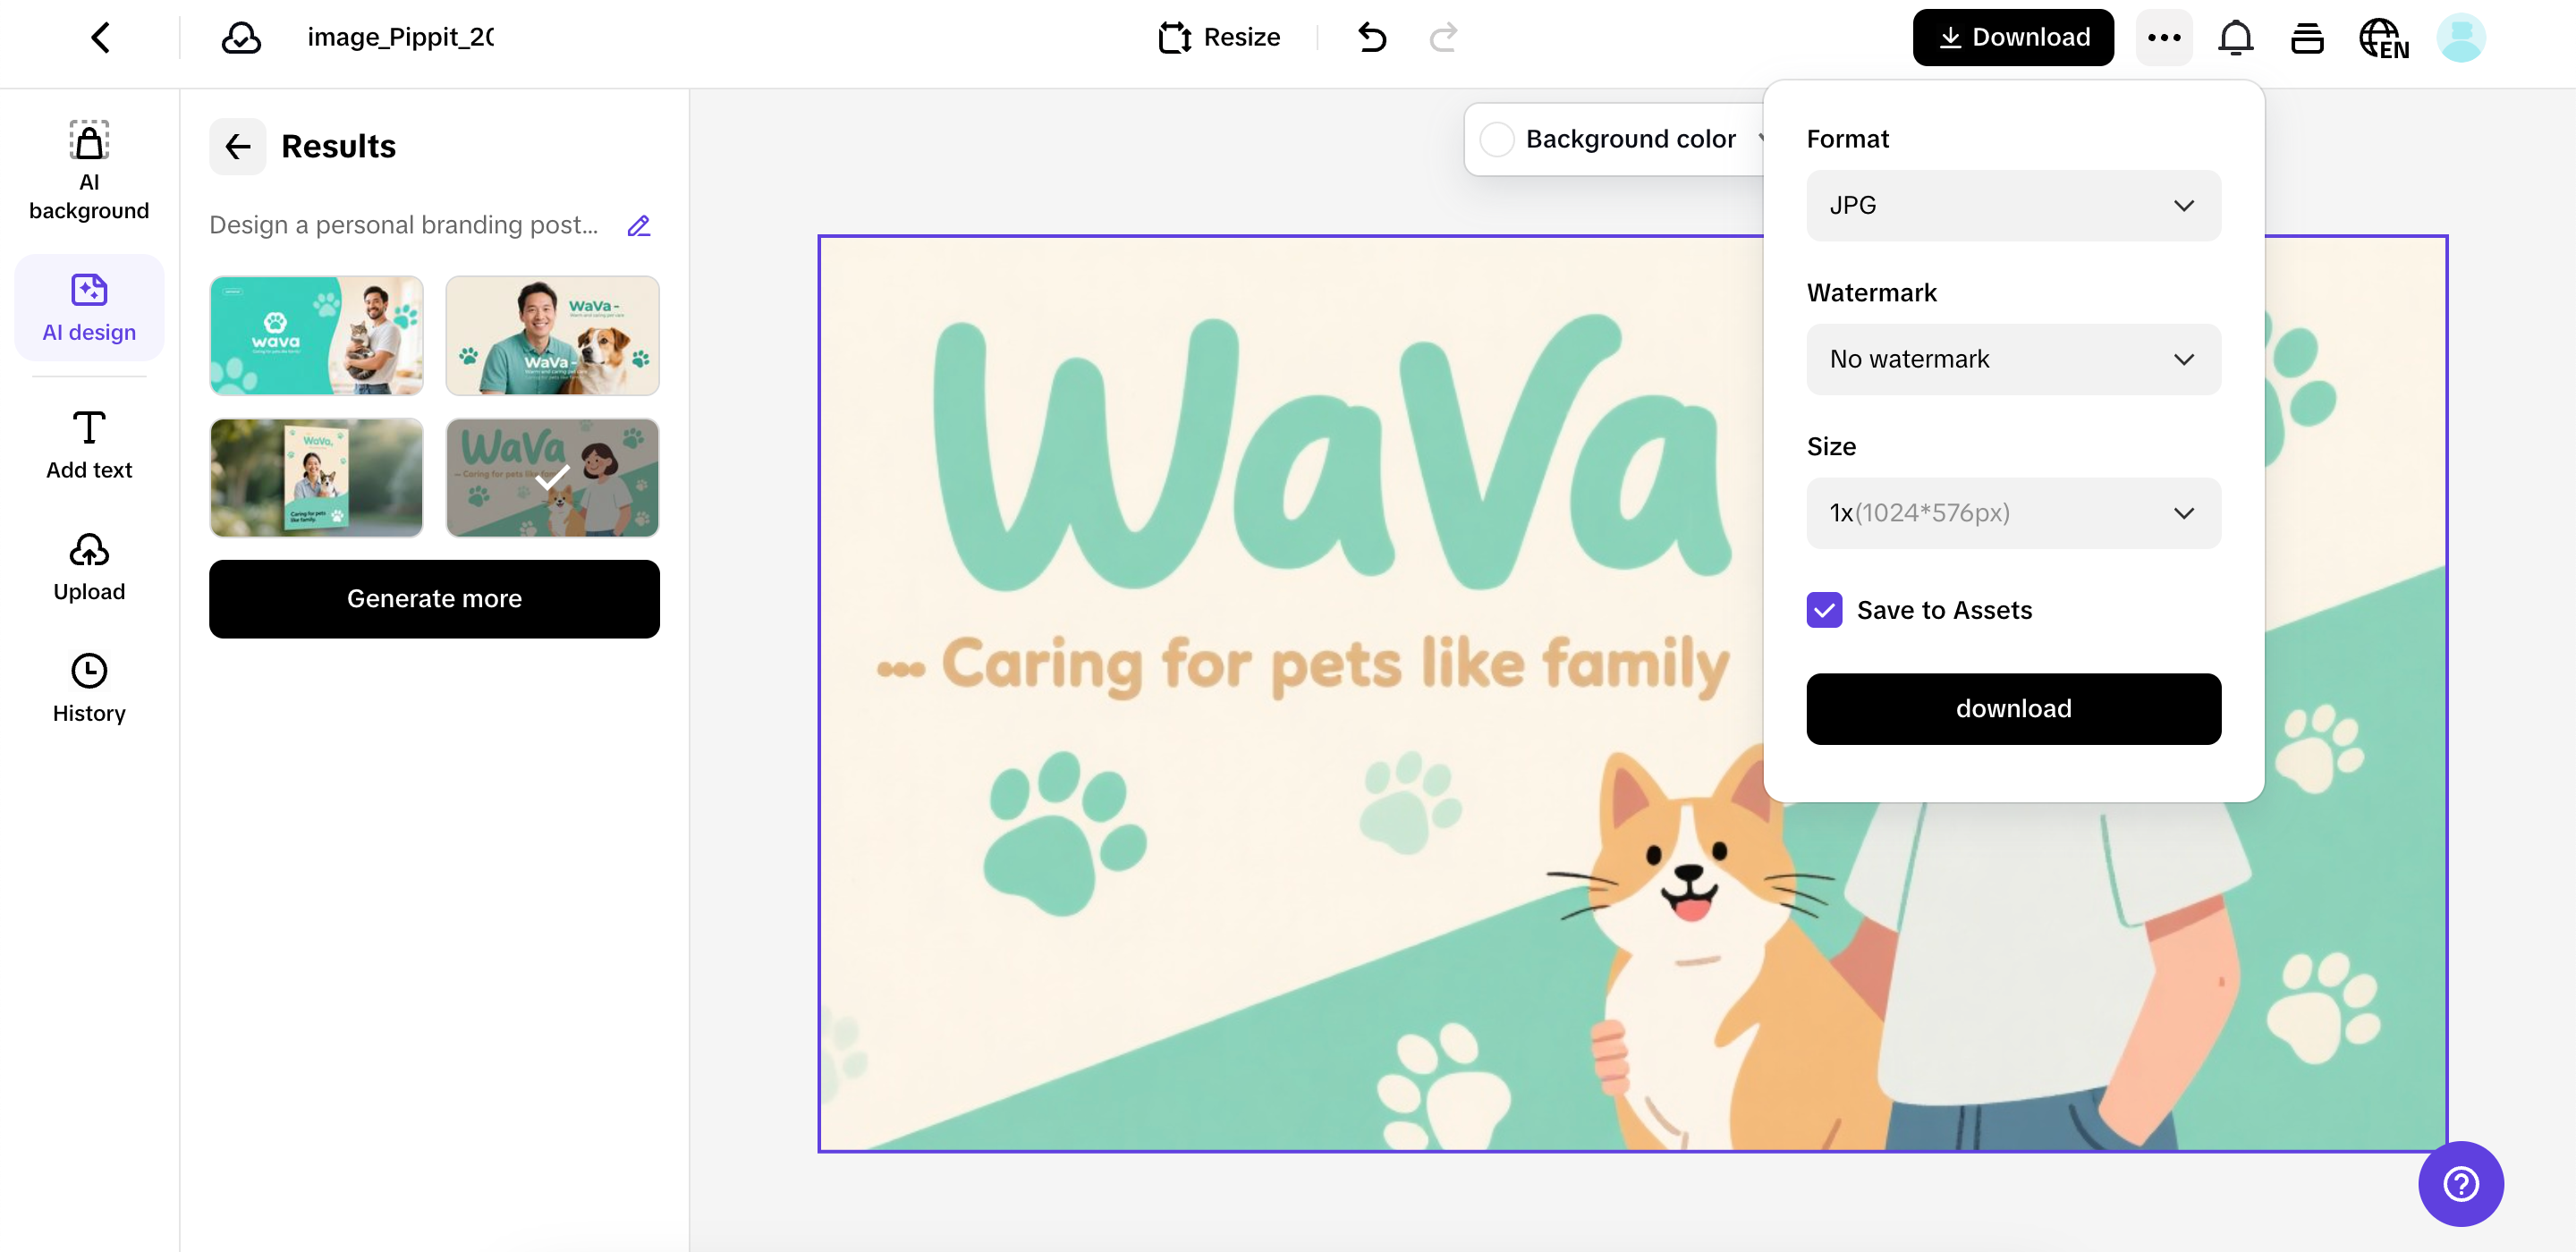Uncheck Save to Assets checkbox

(1824, 610)
